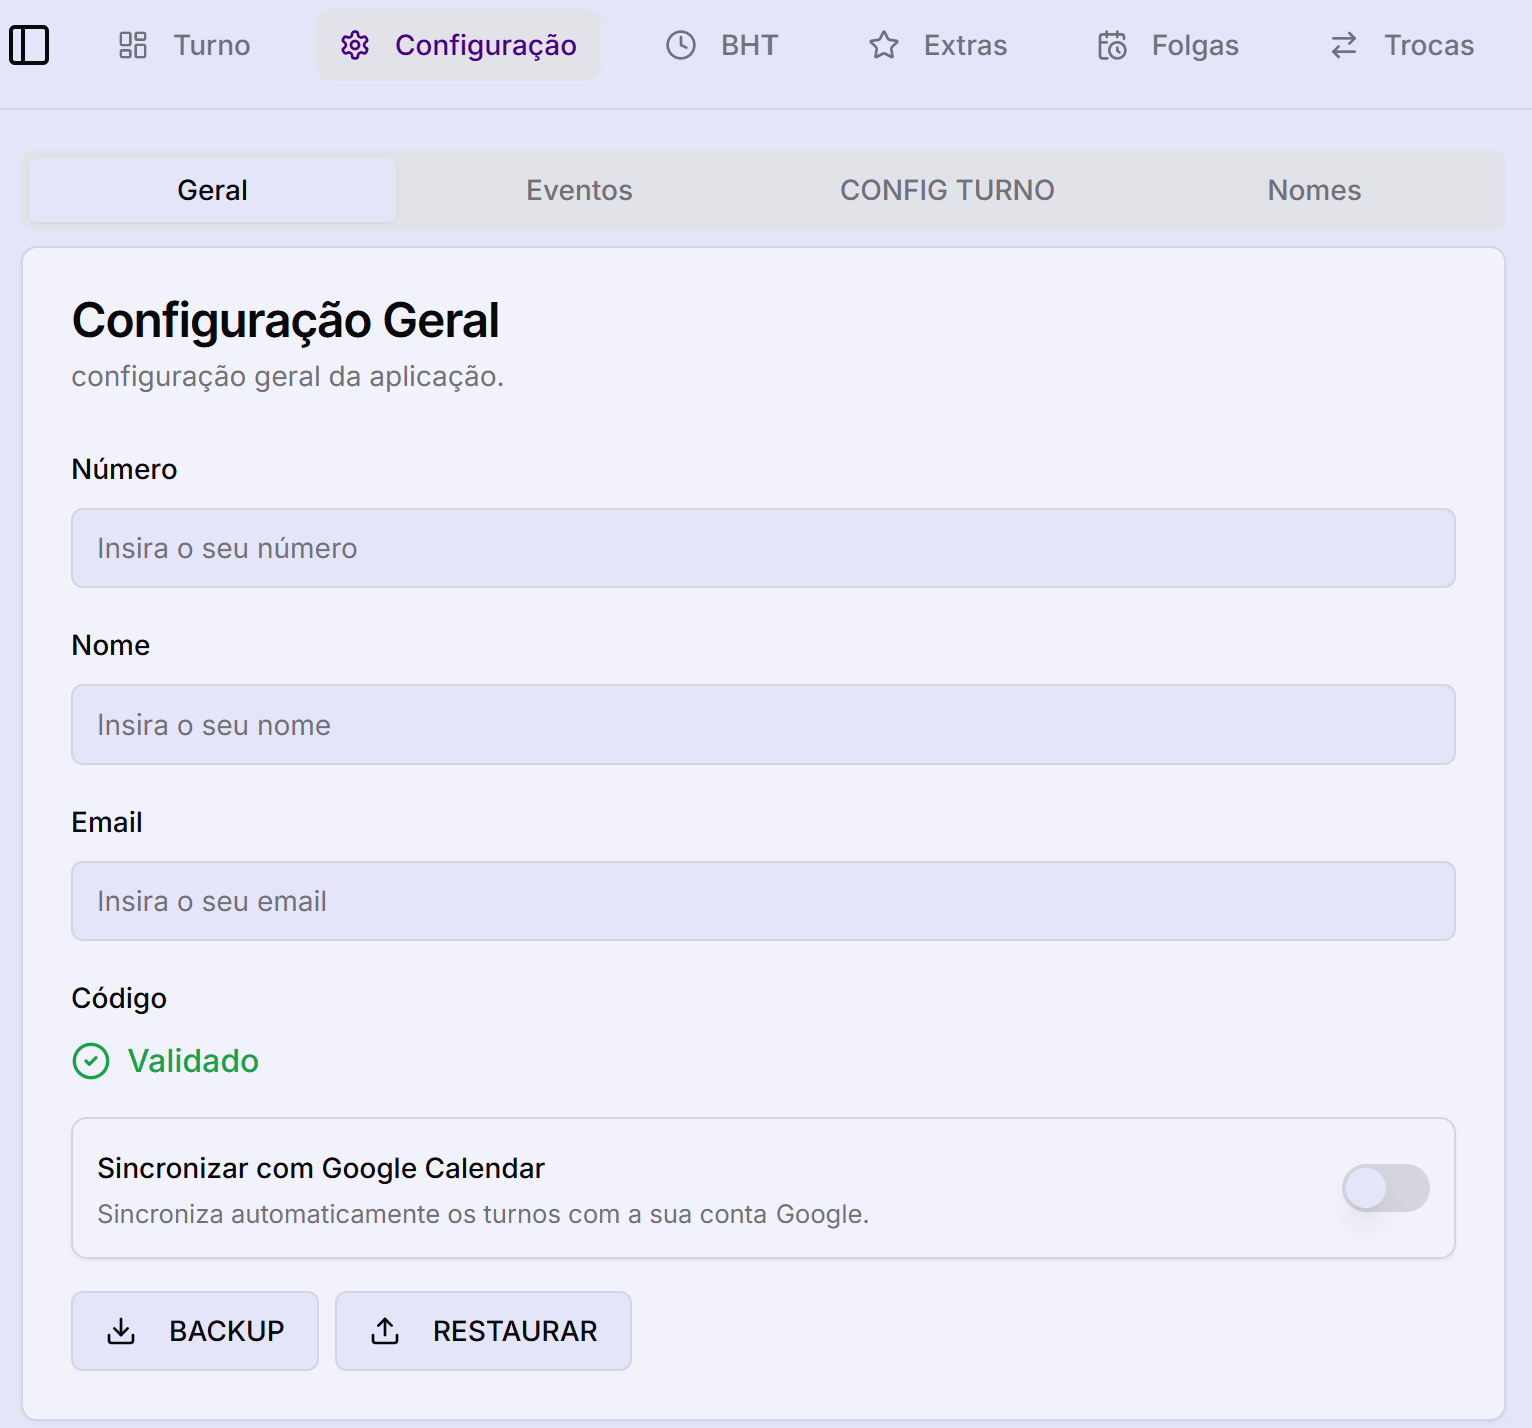Click the BHT clock icon
This screenshot has width=1532, height=1428.
[x=681, y=45]
